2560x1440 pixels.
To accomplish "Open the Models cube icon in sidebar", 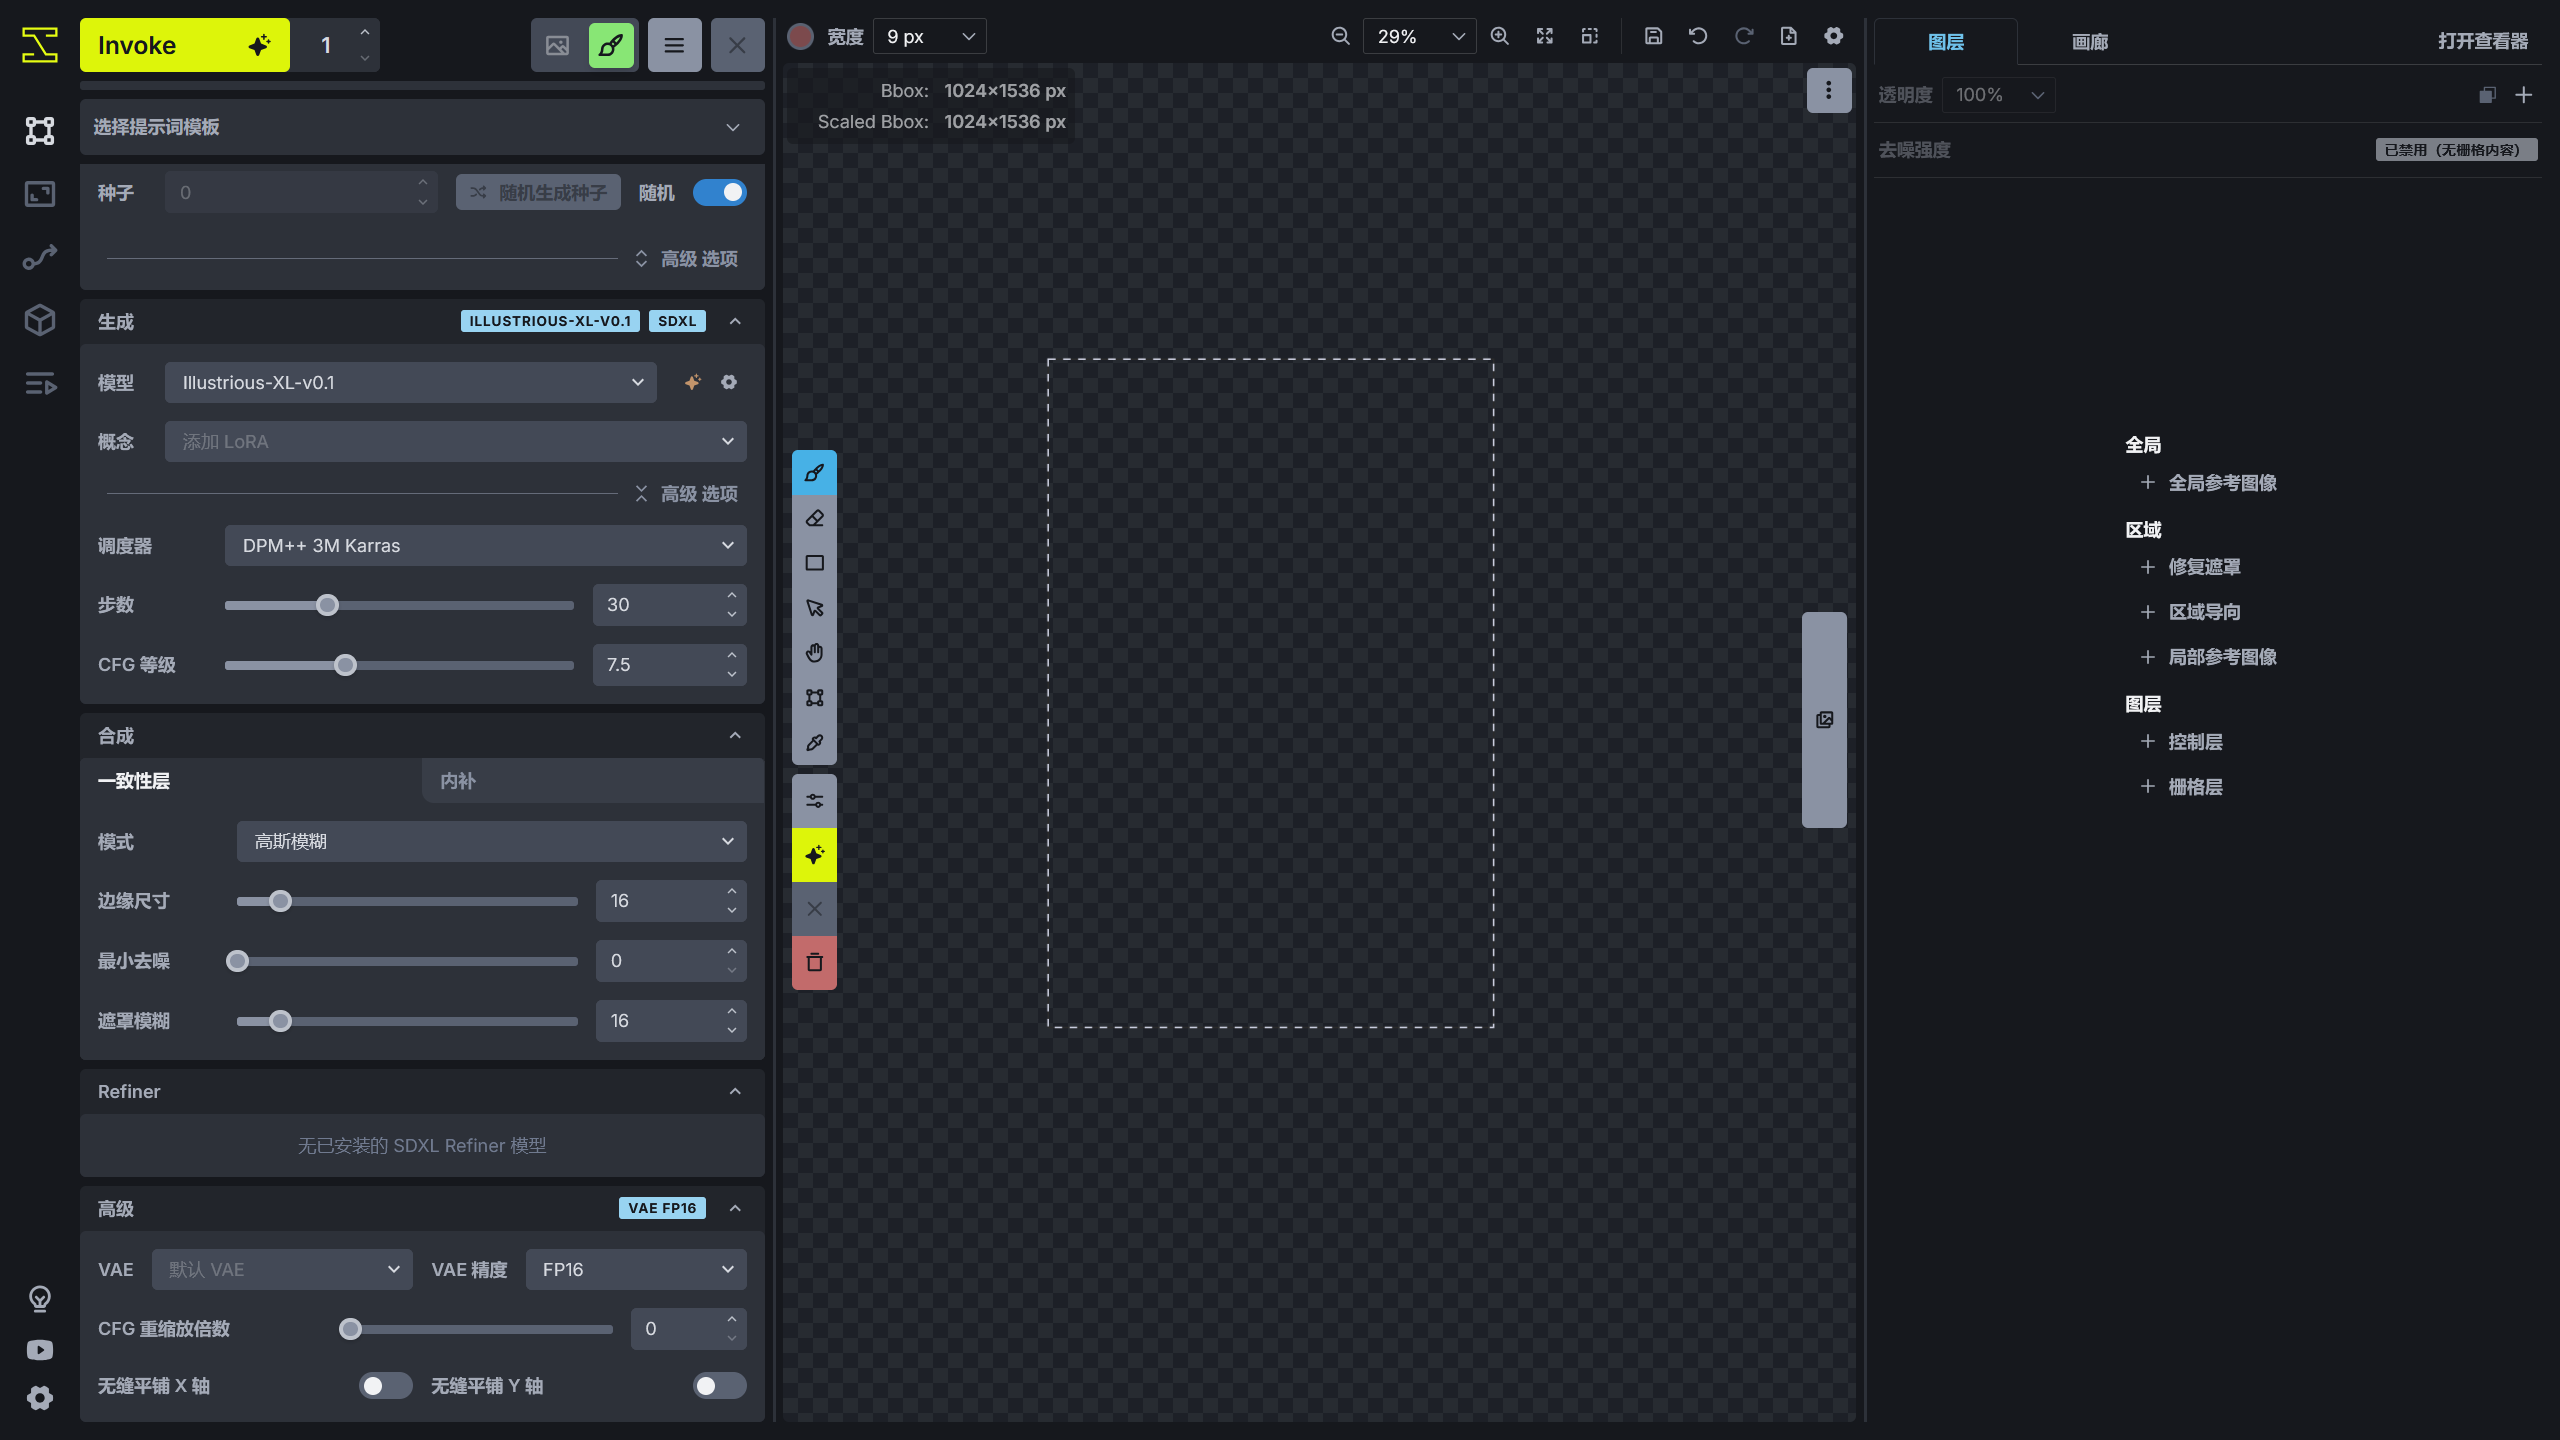I will coord(40,320).
